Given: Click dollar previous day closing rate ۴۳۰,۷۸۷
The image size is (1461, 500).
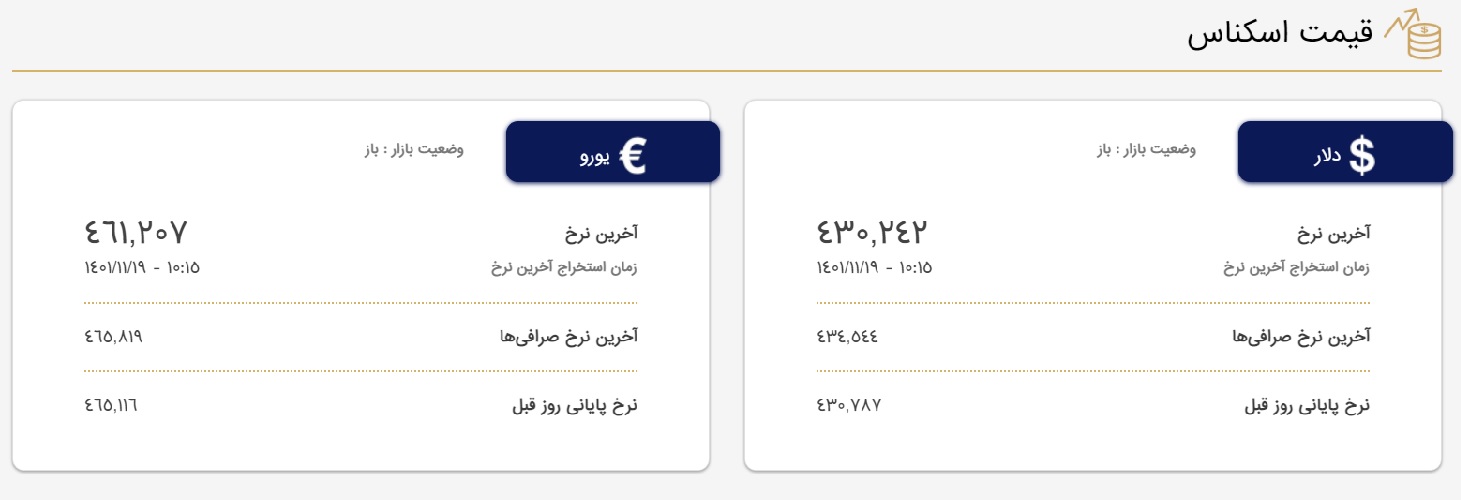Looking at the screenshot, I should coord(848,405).
